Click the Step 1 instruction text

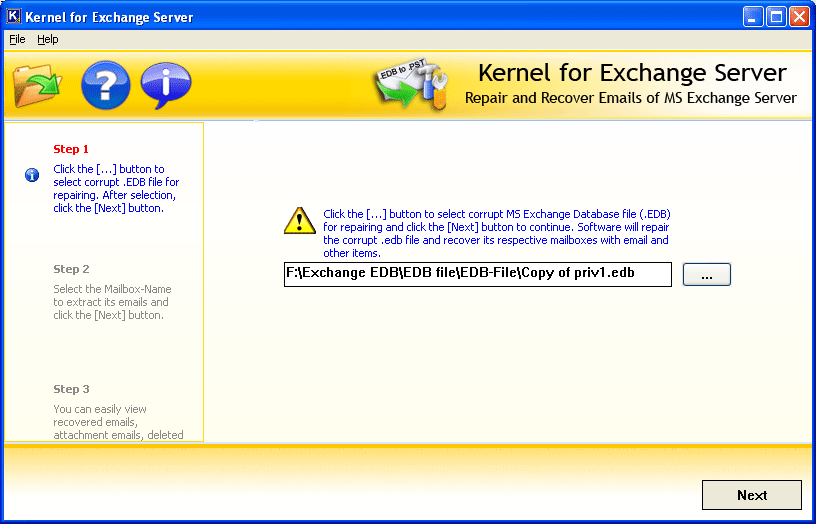116,188
